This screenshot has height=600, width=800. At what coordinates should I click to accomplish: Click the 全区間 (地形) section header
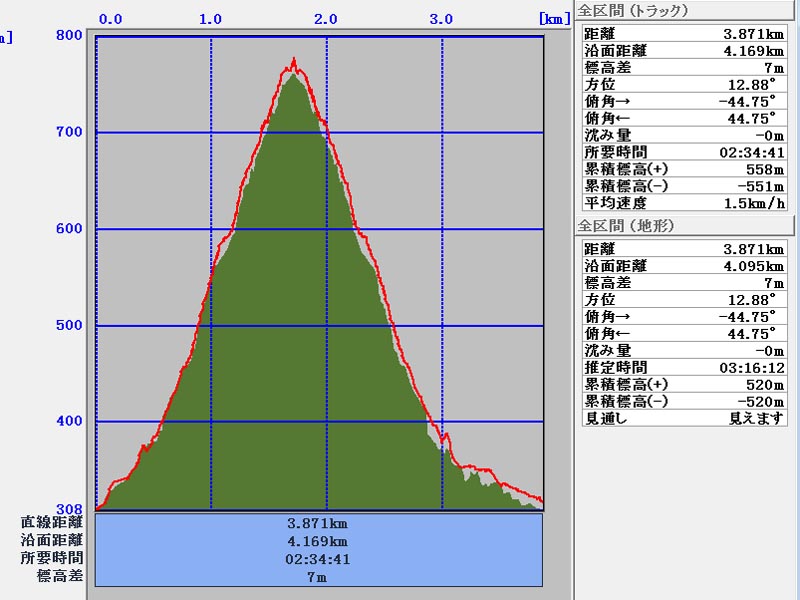tap(627, 226)
